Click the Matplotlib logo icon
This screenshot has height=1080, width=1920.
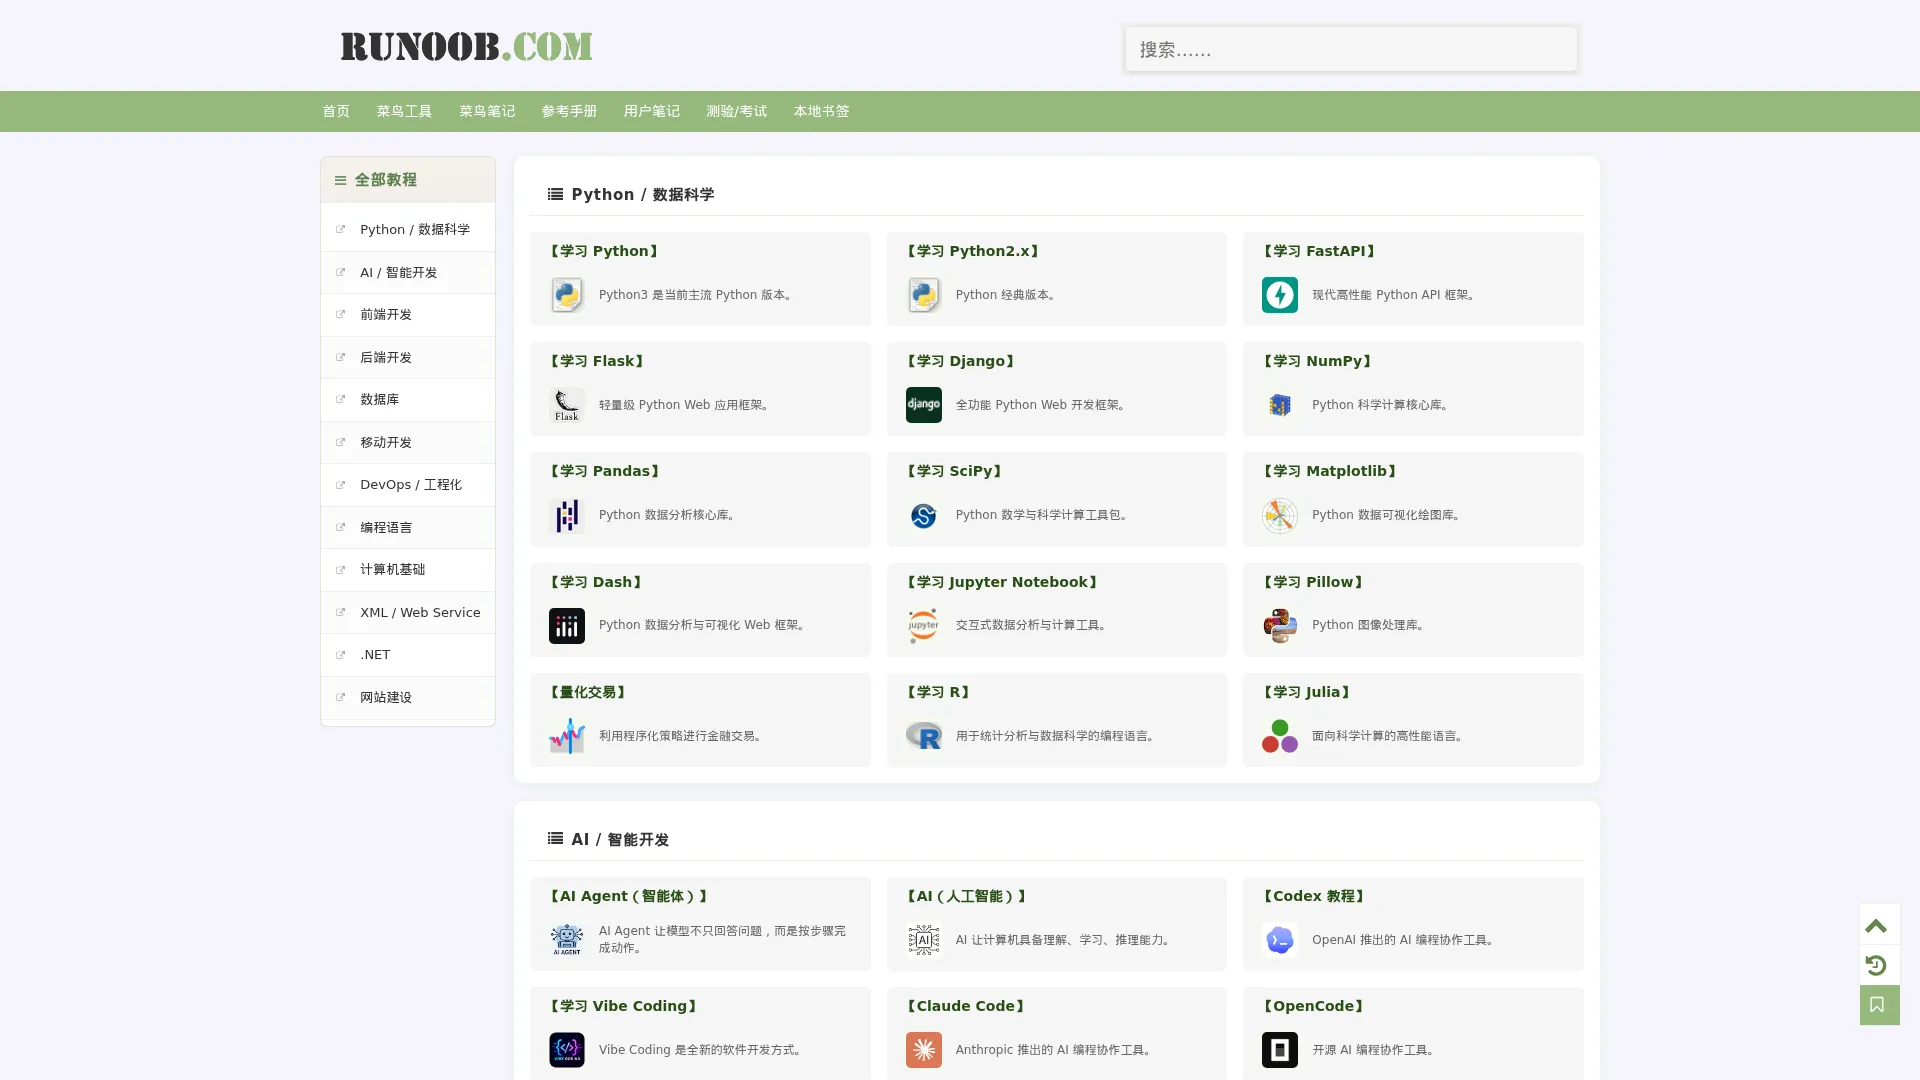(1280, 515)
